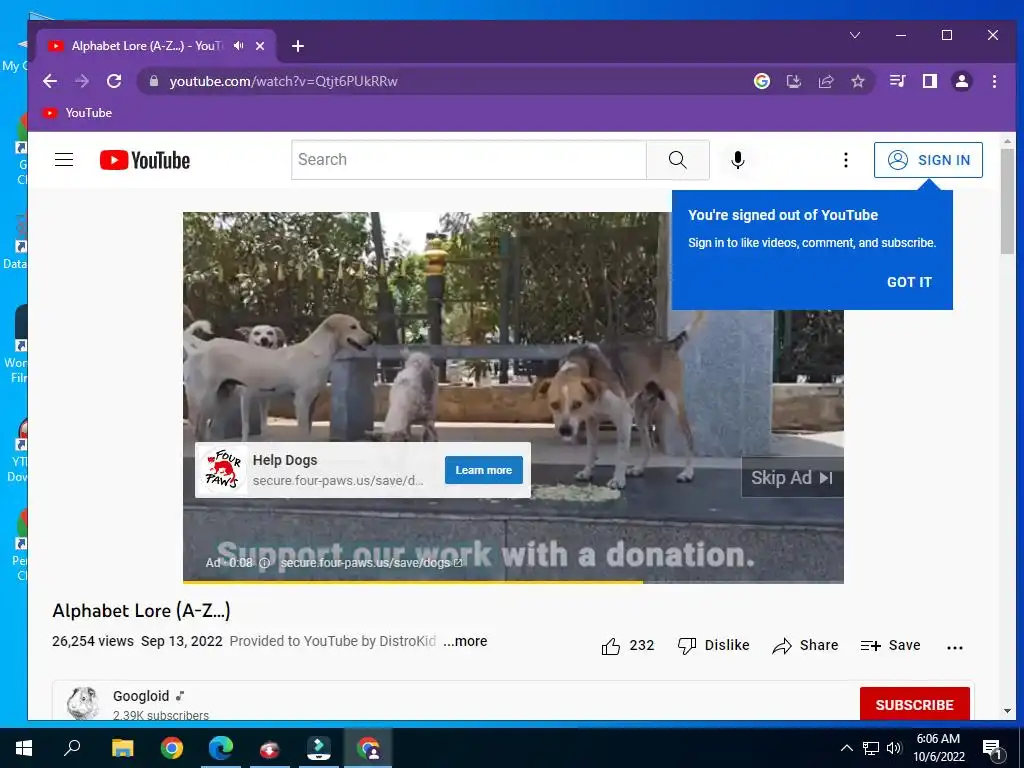Open taskbar search
Image resolution: width=1024 pixels, height=768 pixels.
pos(72,748)
